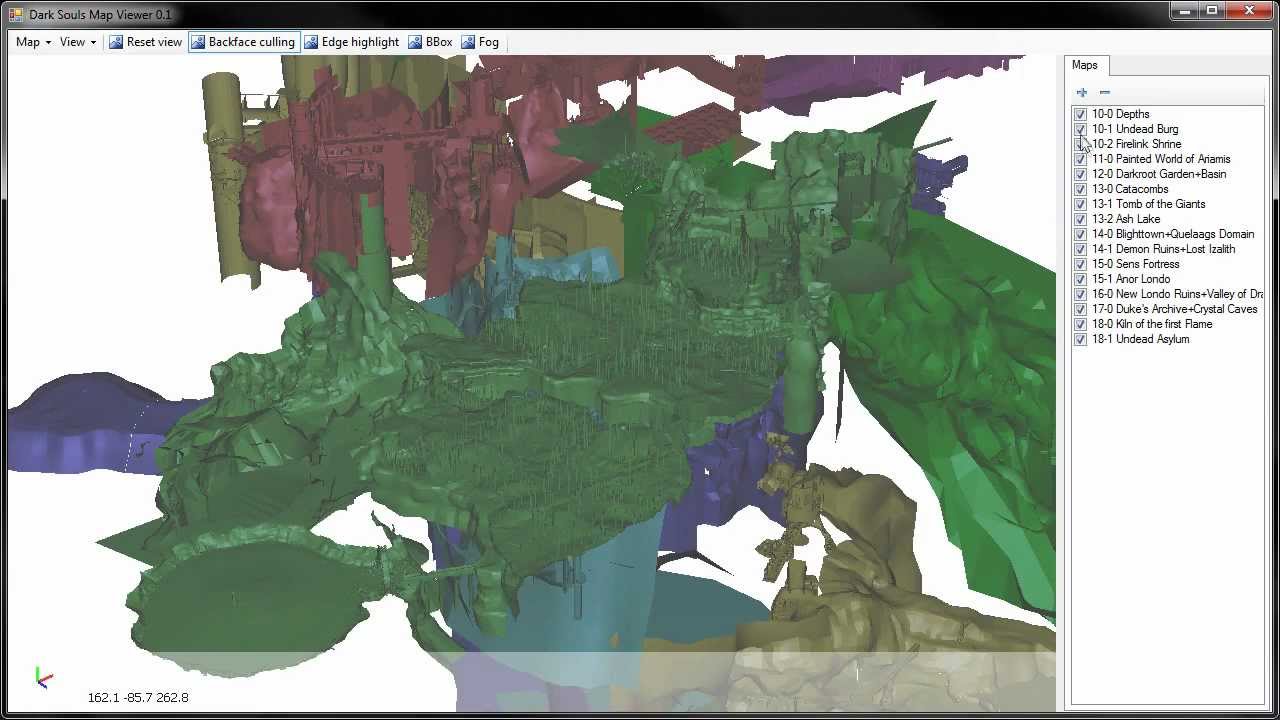Open the Map dropdown menu
1280x720 pixels.
33,42
